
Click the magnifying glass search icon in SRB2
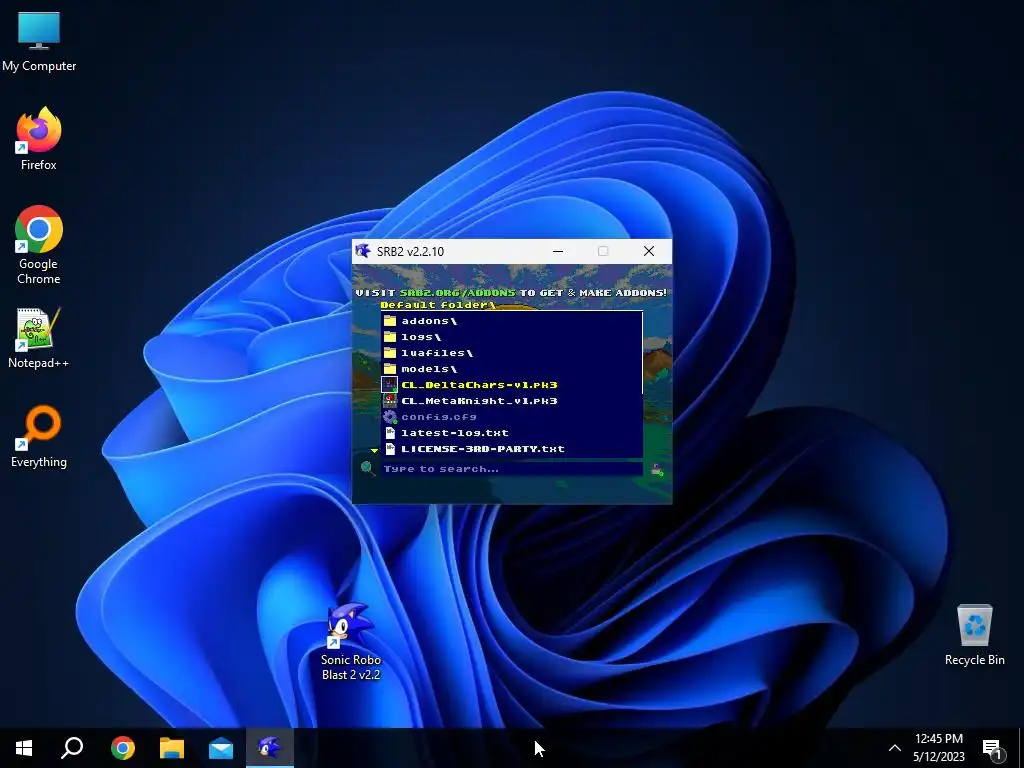(x=368, y=468)
